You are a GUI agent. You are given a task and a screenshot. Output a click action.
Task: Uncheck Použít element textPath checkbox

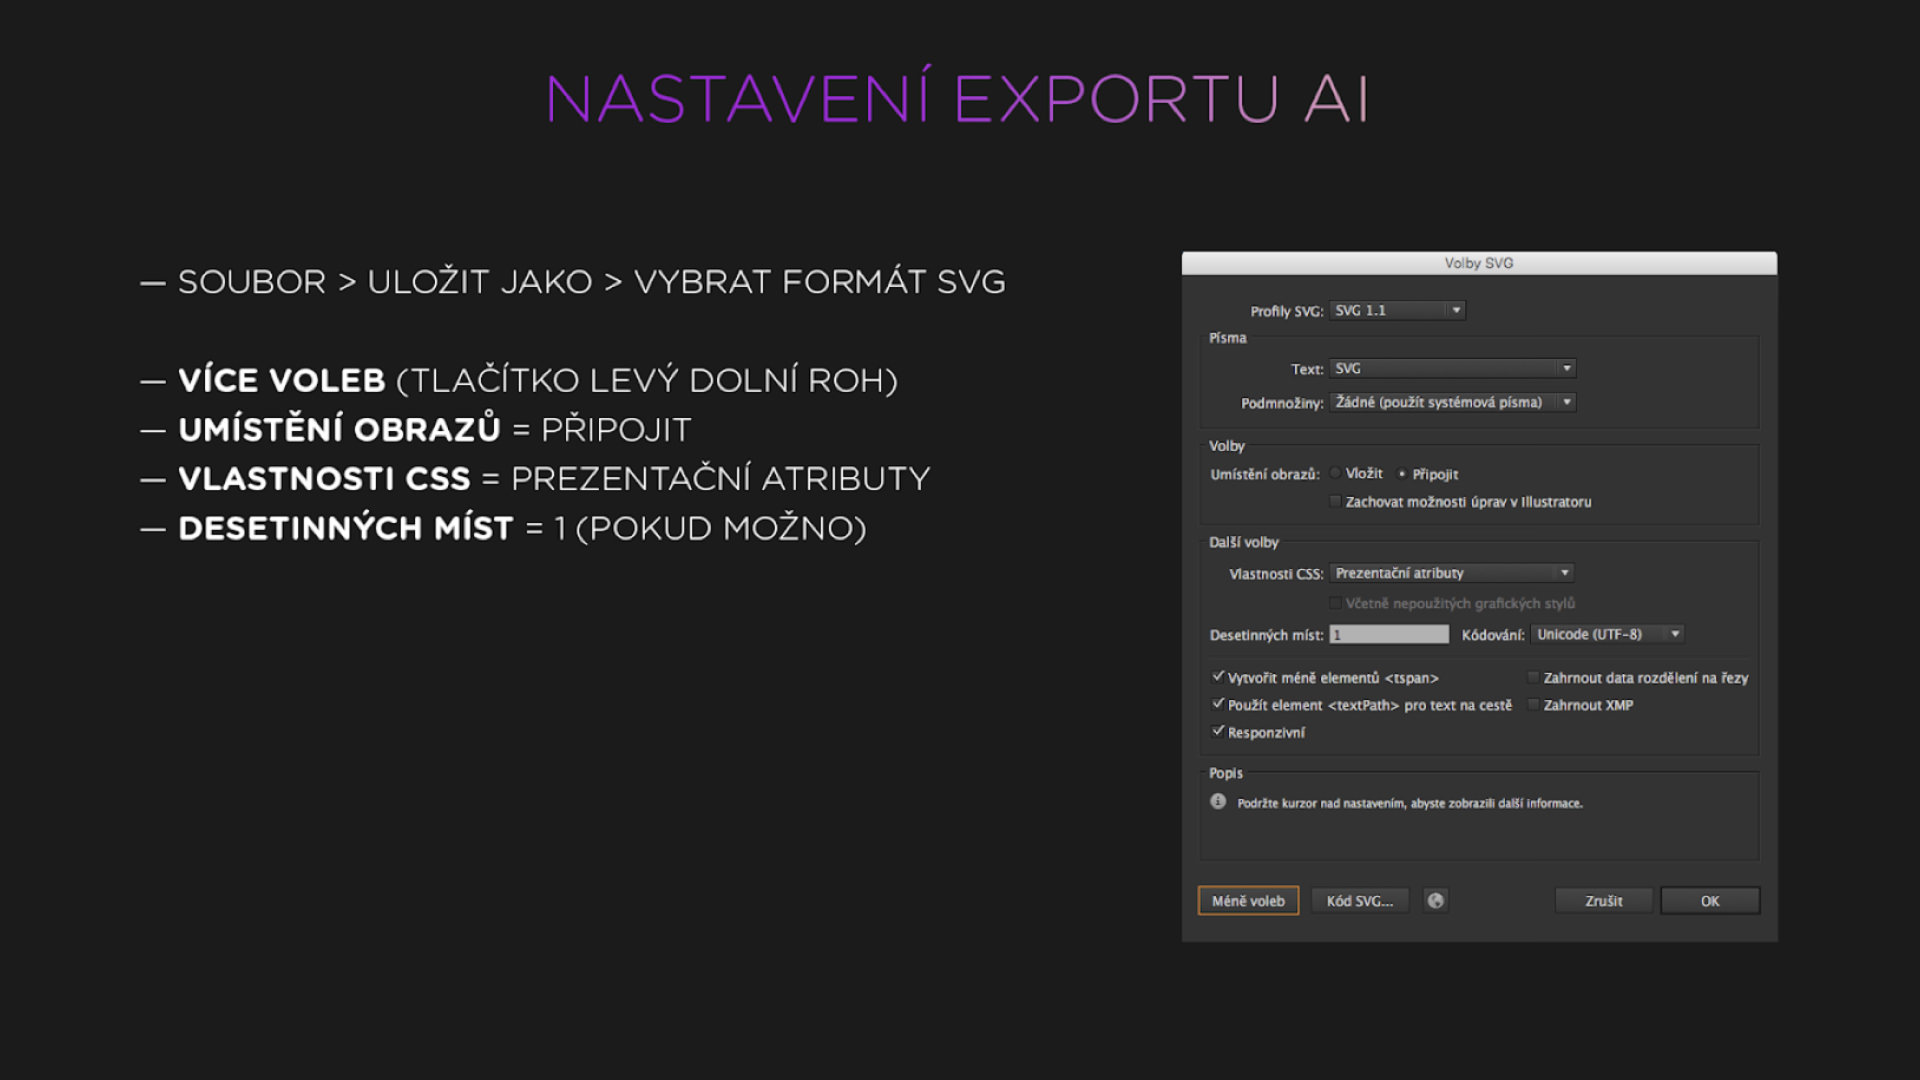[x=1218, y=704]
